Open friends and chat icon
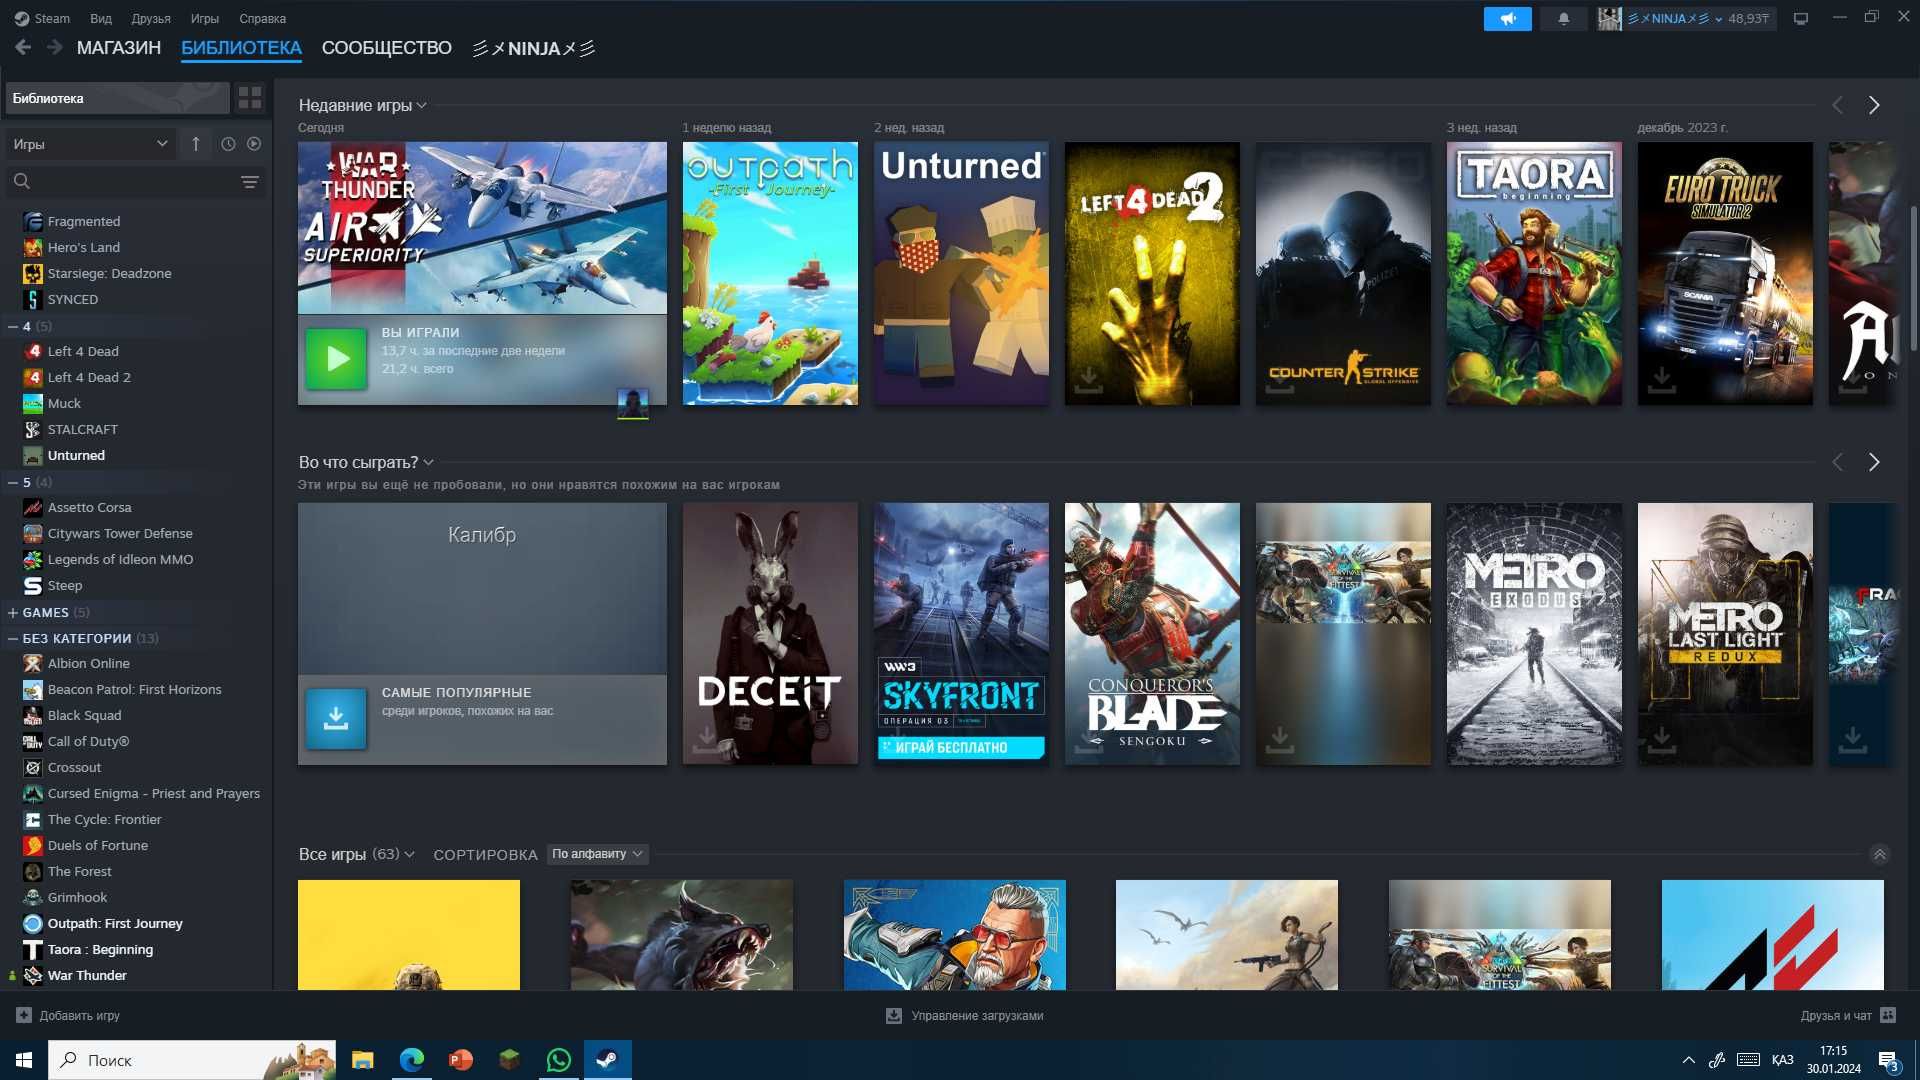 click(x=1888, y=1015)
